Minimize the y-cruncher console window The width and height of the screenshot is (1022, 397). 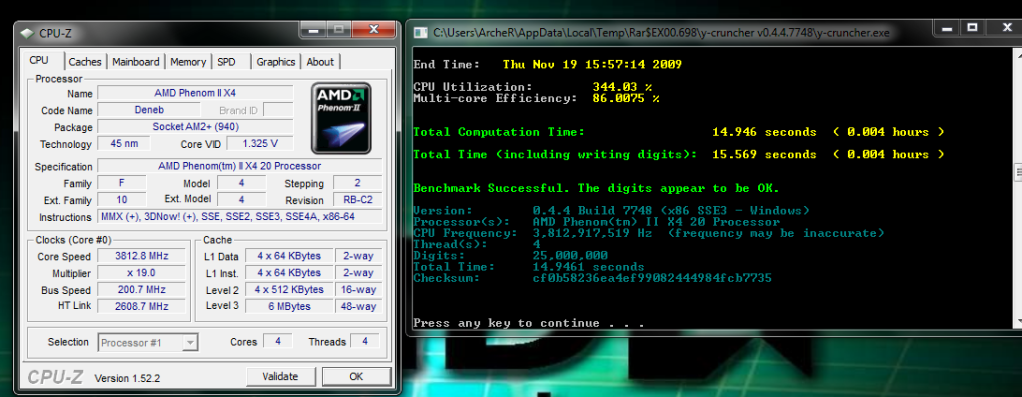point(946,27)
